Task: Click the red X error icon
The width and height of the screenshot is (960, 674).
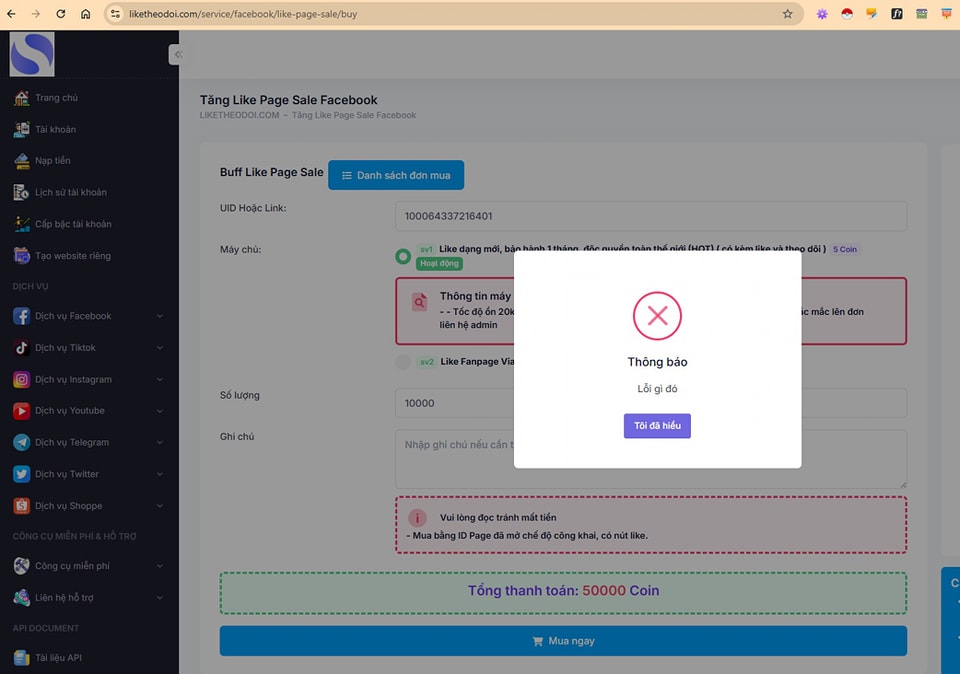Action: (x=657, y=316)
